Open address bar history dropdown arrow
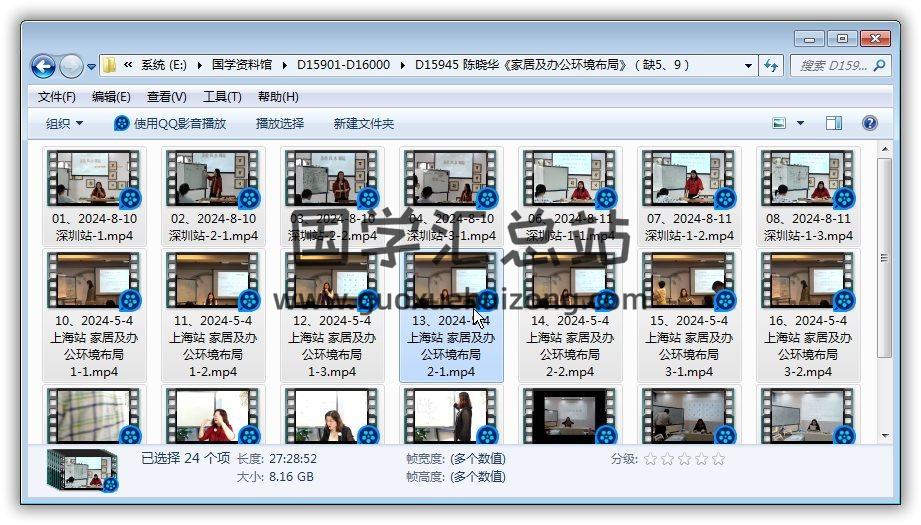The height and width of the screenshot is (525, 921). (x=749, y=66)
